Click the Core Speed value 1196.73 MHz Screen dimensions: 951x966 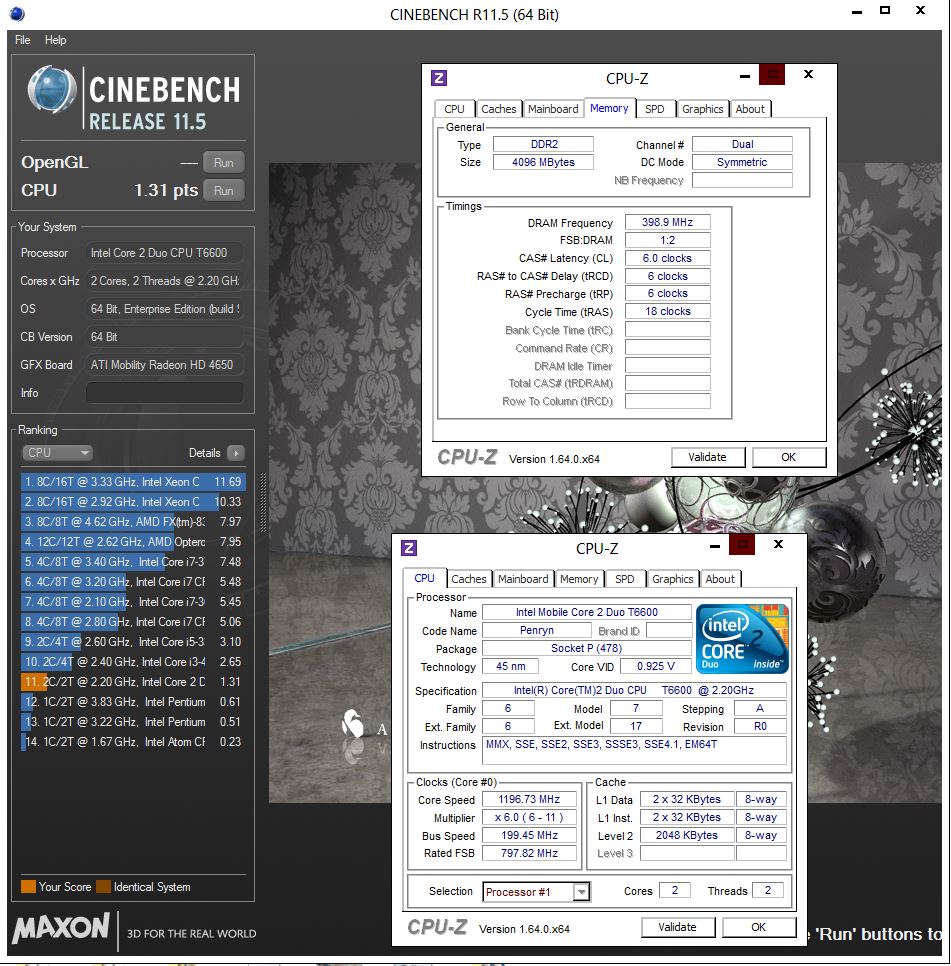[529, 799]
